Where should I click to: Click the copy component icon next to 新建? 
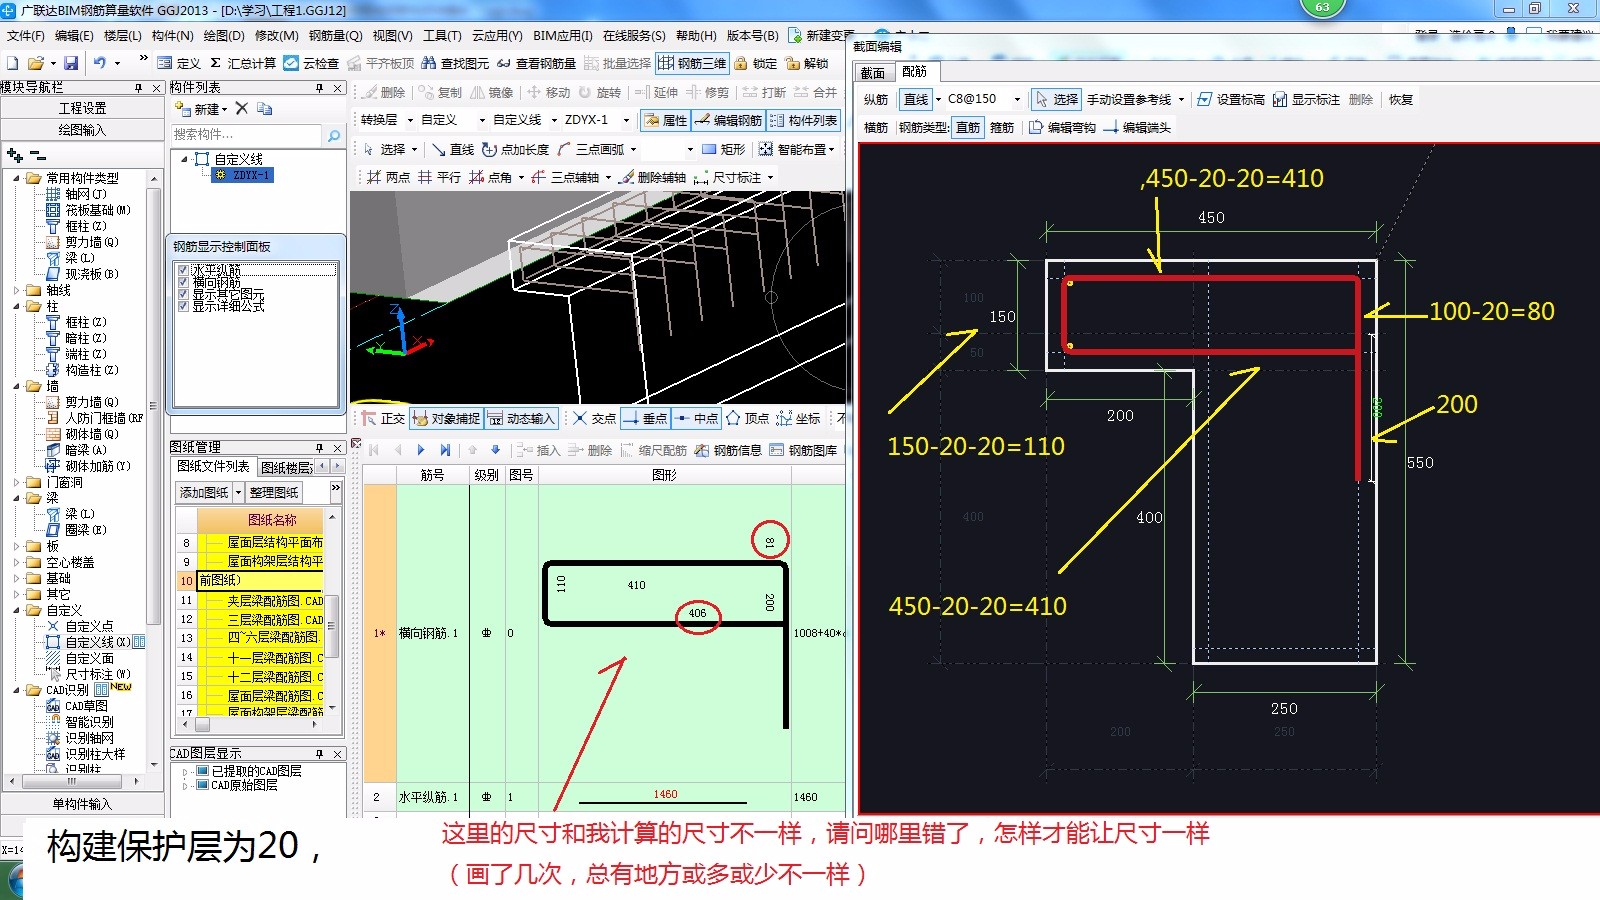click(x=265, y=108)
